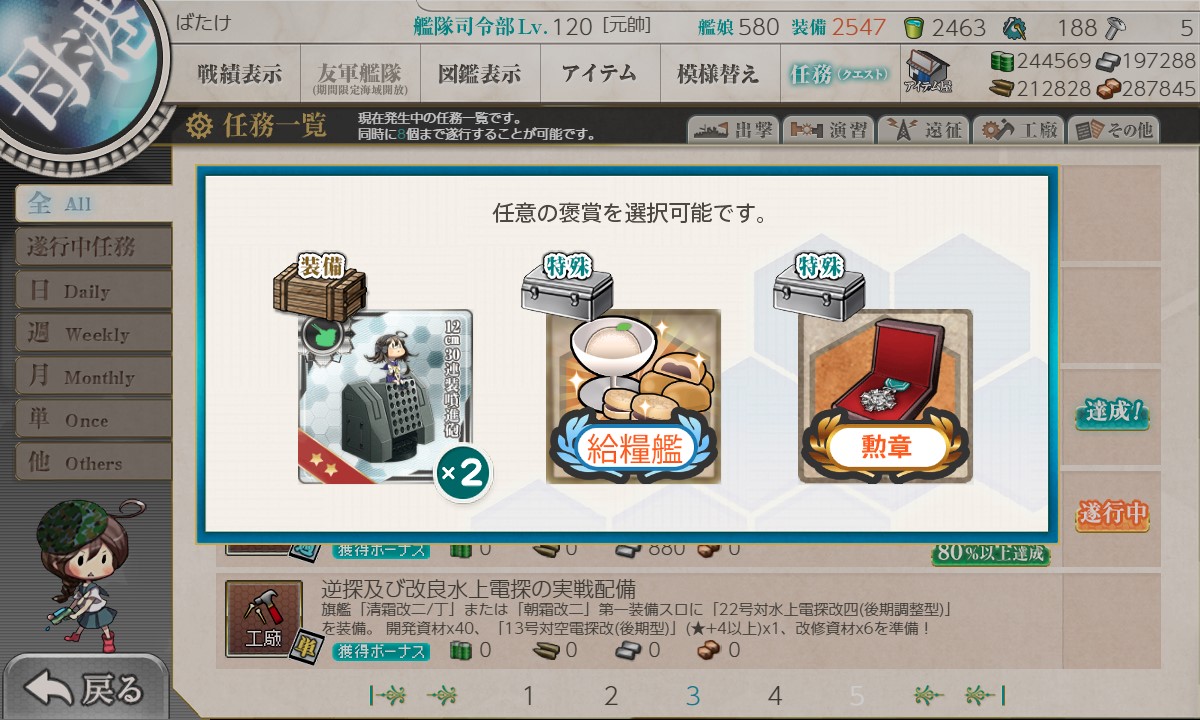Go to quest page 4

pos(775,696)
